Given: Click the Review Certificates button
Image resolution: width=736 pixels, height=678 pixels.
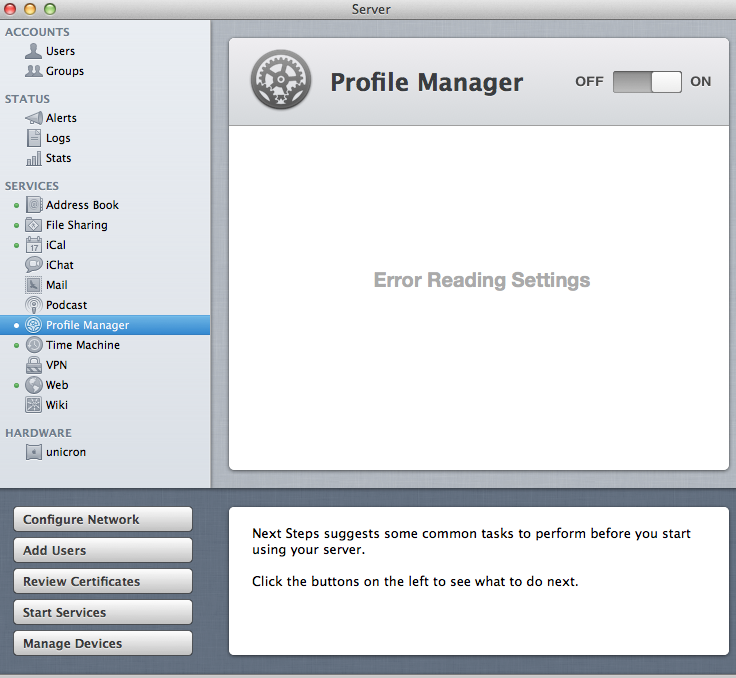Looking at the screenshot, I should pos(103,581).
